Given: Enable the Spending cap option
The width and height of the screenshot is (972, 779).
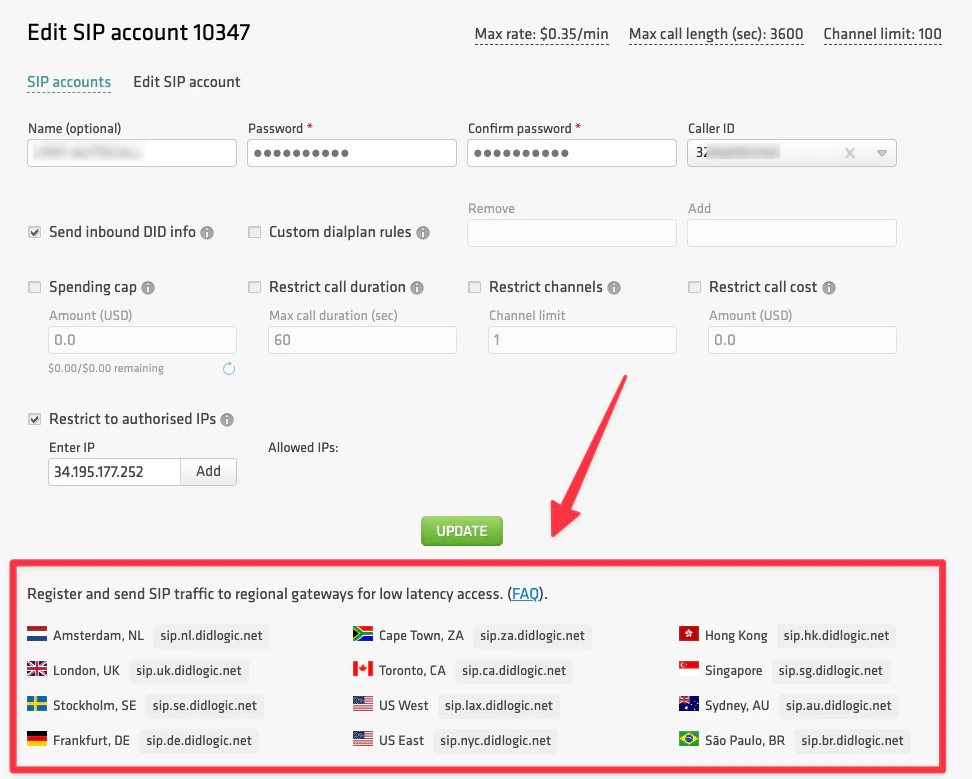Looking at the screenshot, I should pyautogui.click(x=34, y=287).
